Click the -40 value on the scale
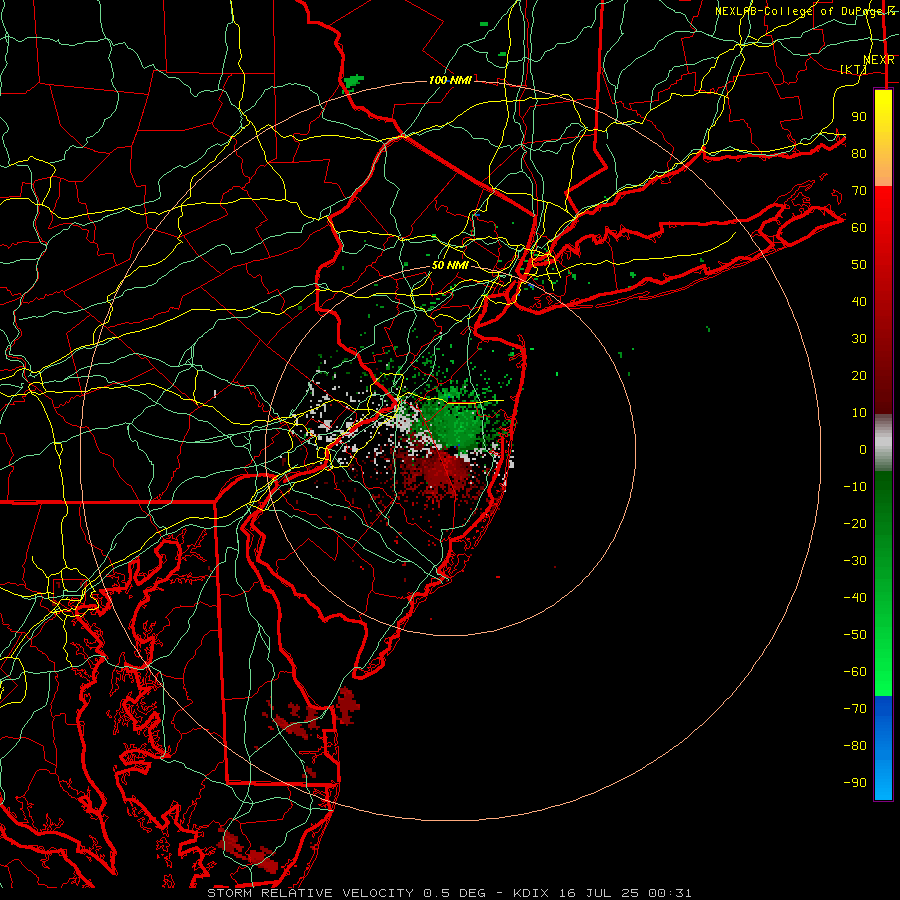The height and width of the screenshot is (900, 900). point(855,598)
